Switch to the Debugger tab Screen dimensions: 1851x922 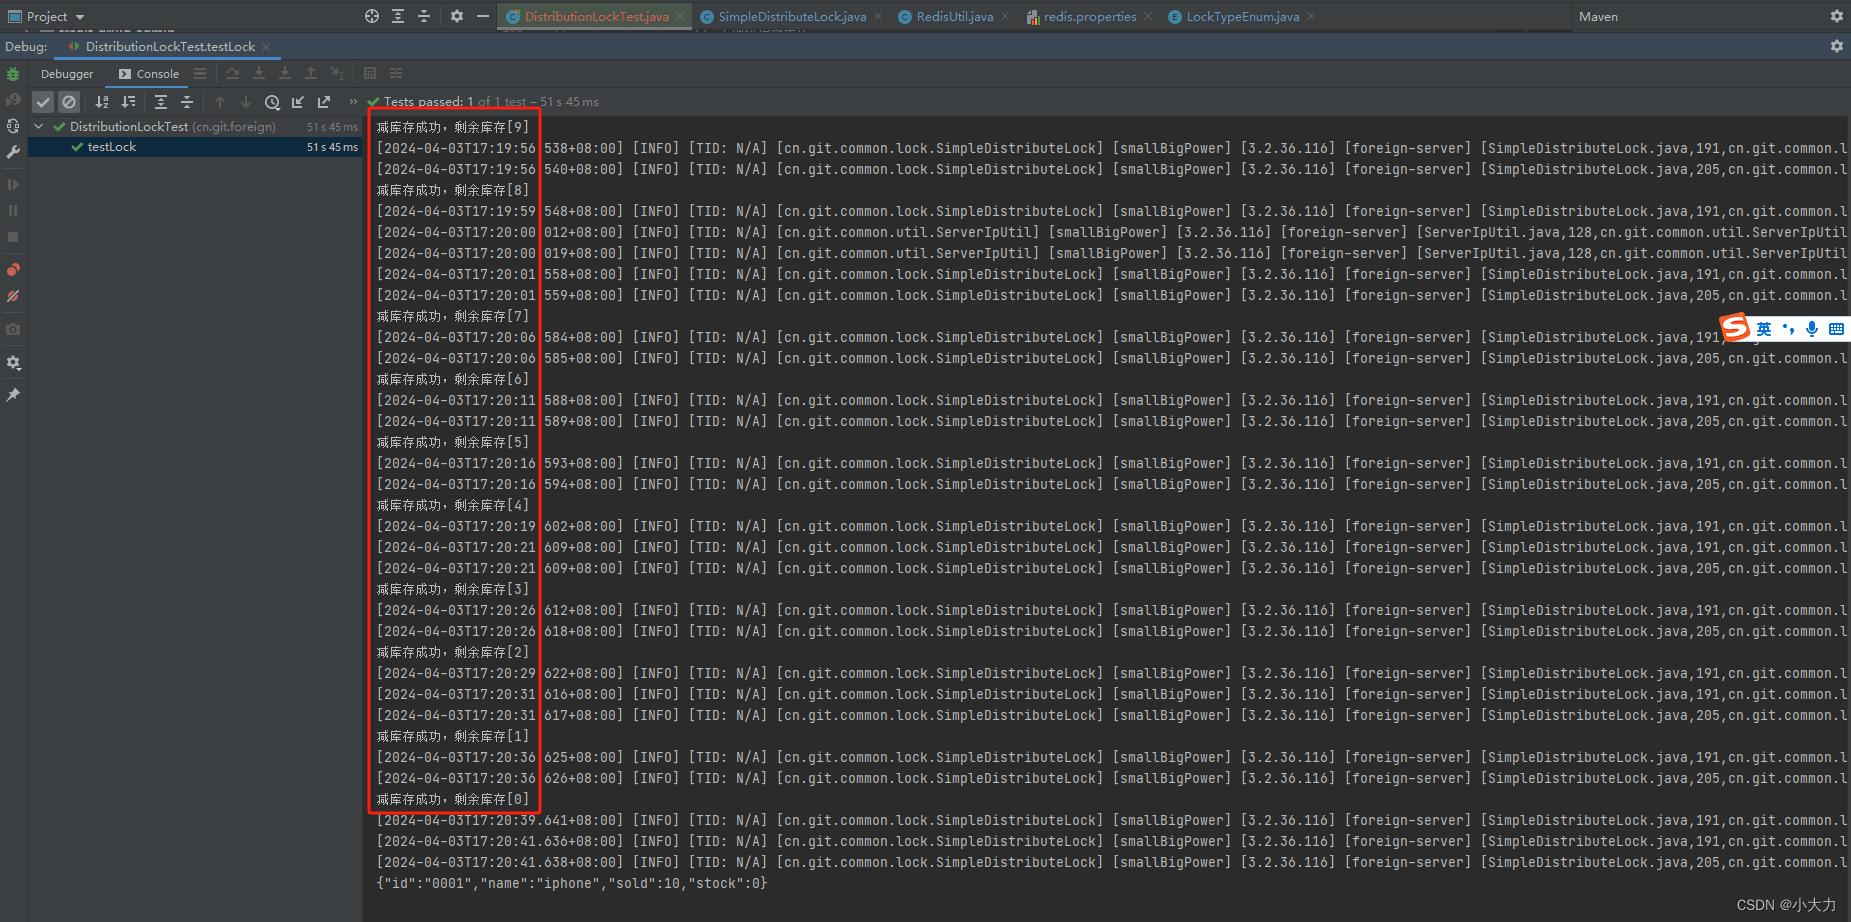coord(67,74)
